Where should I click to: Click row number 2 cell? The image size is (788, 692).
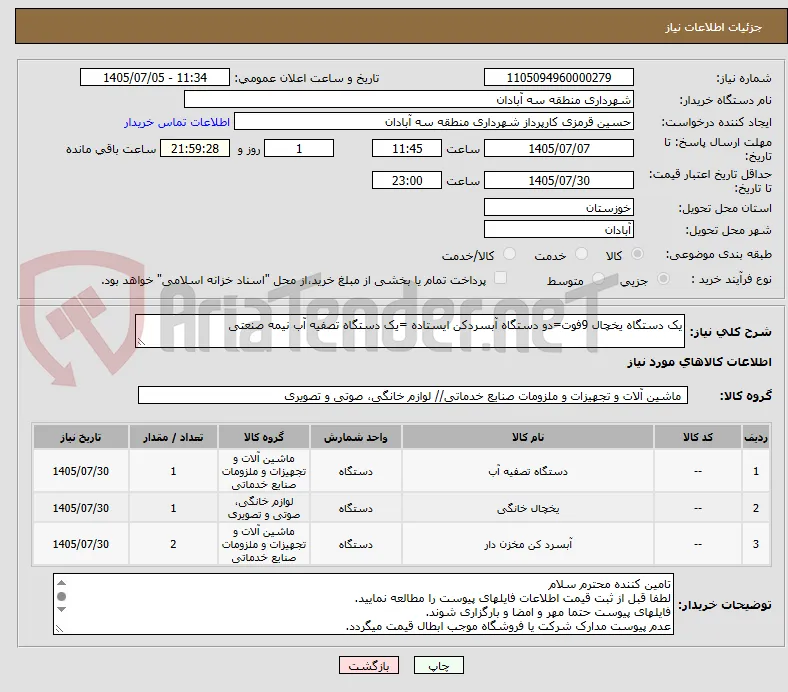(755, 508)
